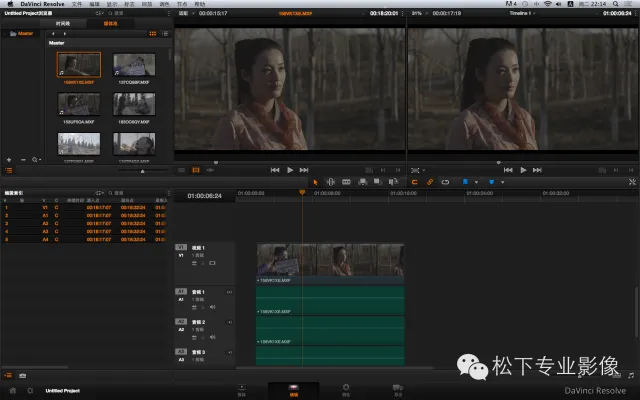The image size is (640, 400).
Task: Select clip thumbnail 137CQ58F.MXF
Action: pyautogui.click(x=134, y=64)
